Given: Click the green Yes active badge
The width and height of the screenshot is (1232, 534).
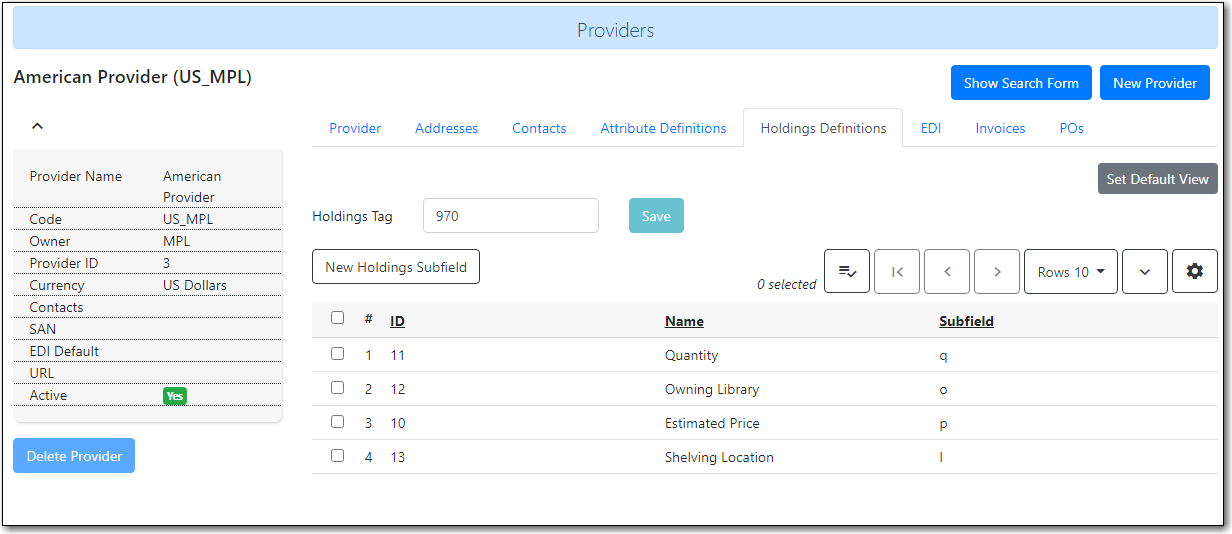Looking at the screenshot, I should tap(175, 396).
